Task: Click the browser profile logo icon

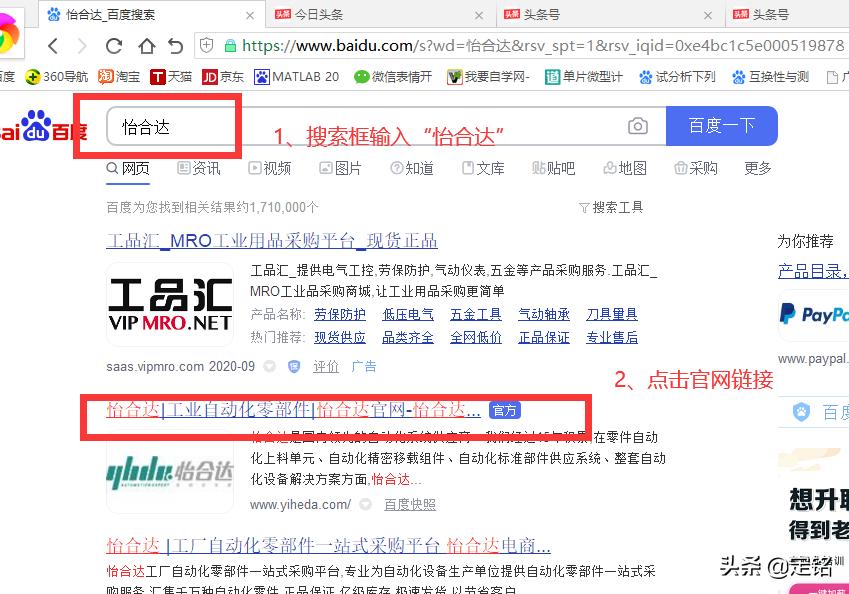Action: [9, 32]
